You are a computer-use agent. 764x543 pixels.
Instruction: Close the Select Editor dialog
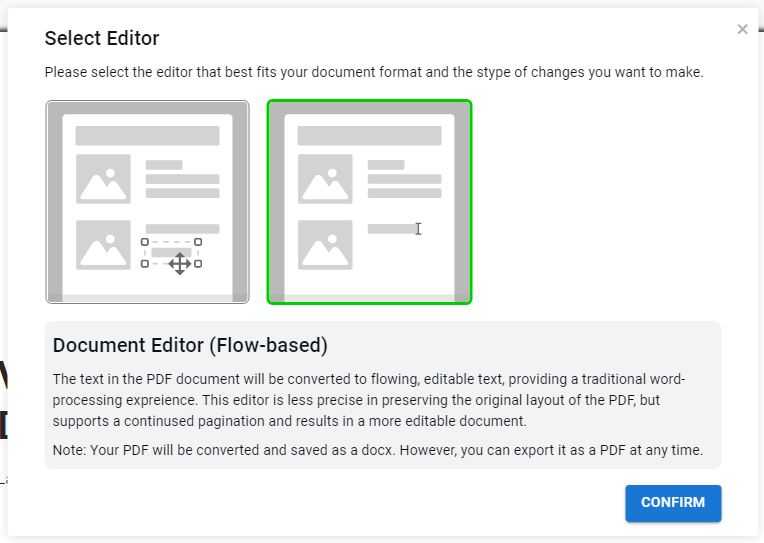(742, 29)
